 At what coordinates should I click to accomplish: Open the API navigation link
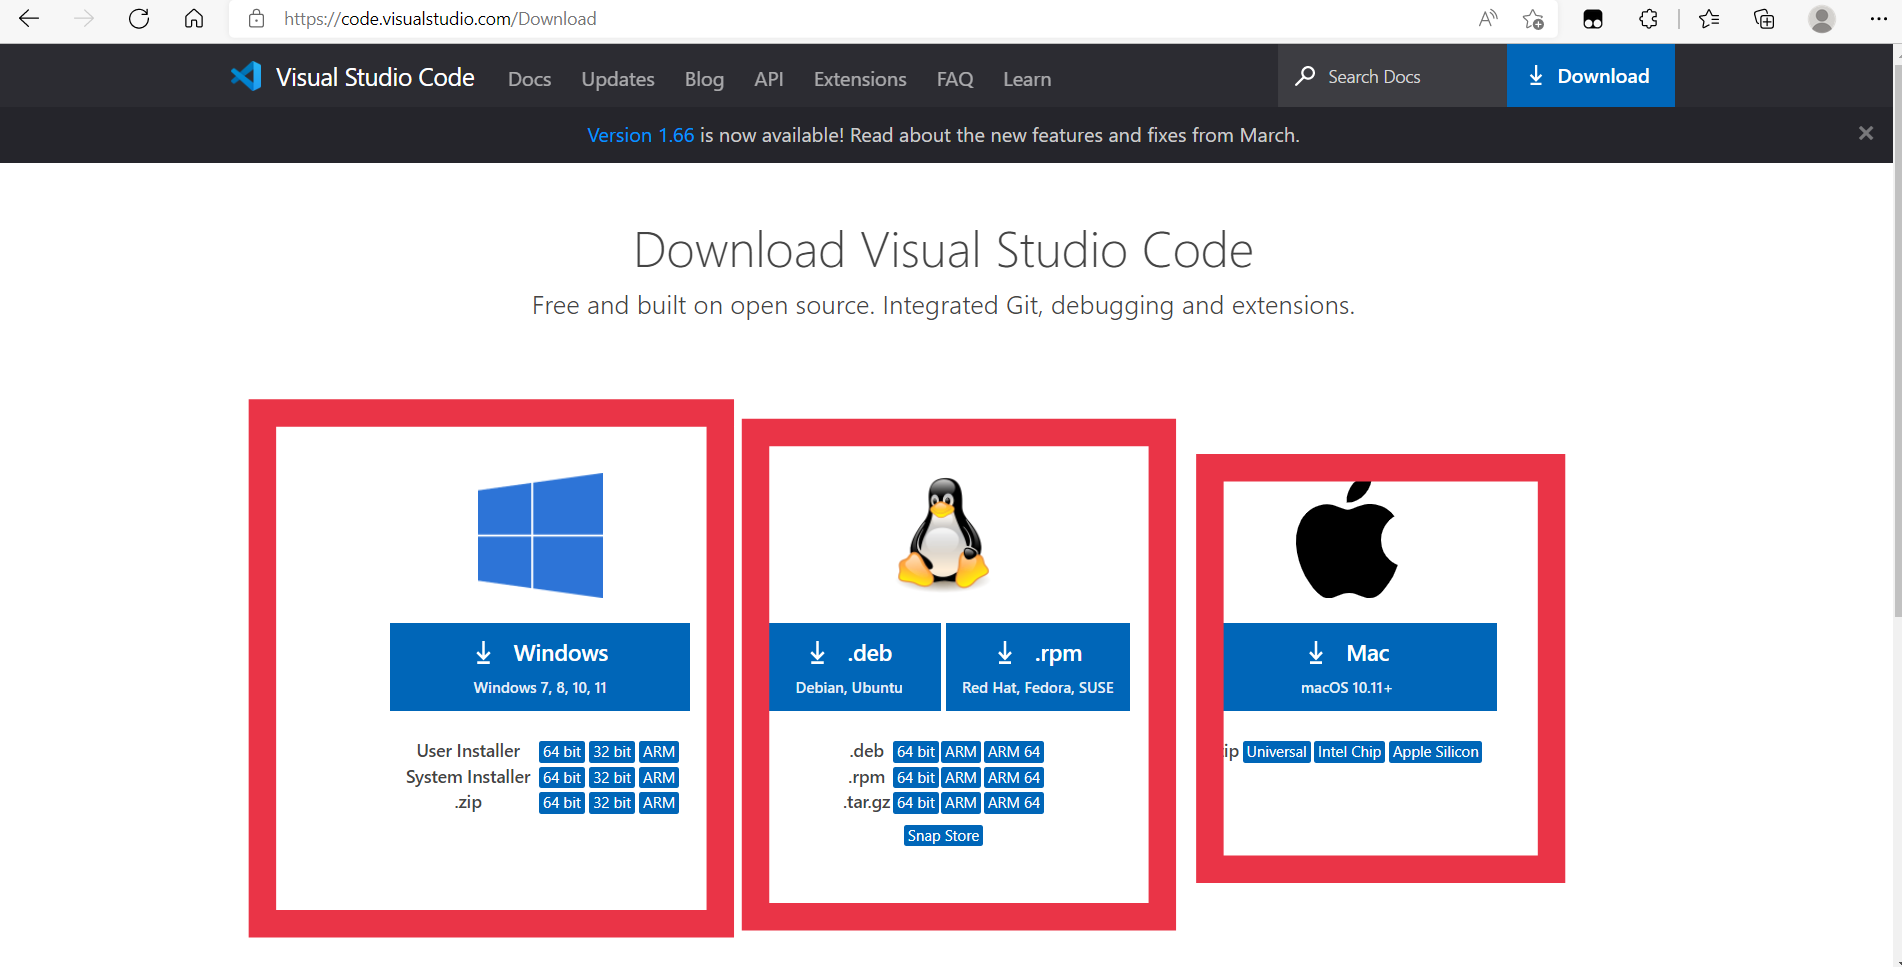coord(769,79)
